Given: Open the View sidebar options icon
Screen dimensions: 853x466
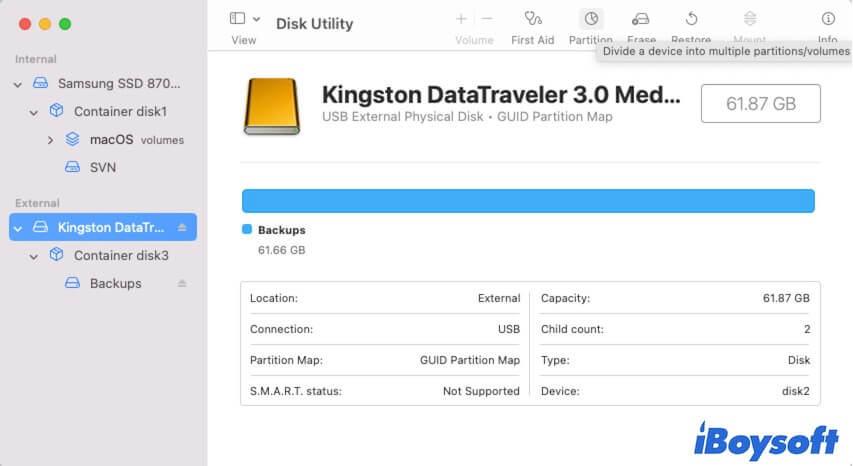Looking at the screenshot, I should 237,18.
